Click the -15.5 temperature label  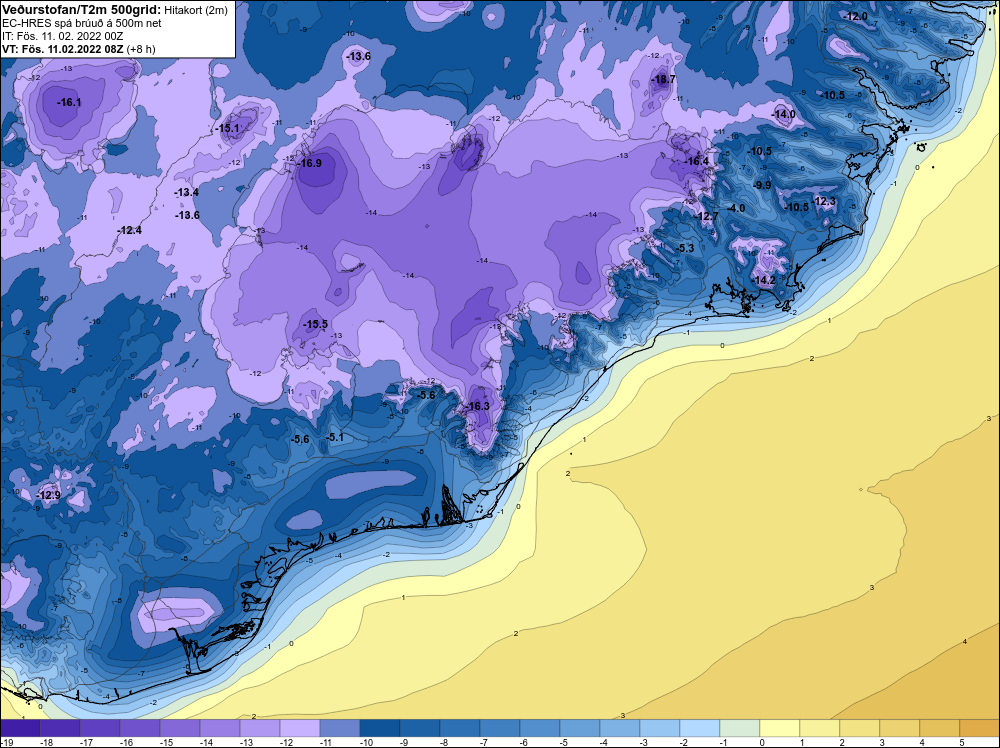coord(315,325)
